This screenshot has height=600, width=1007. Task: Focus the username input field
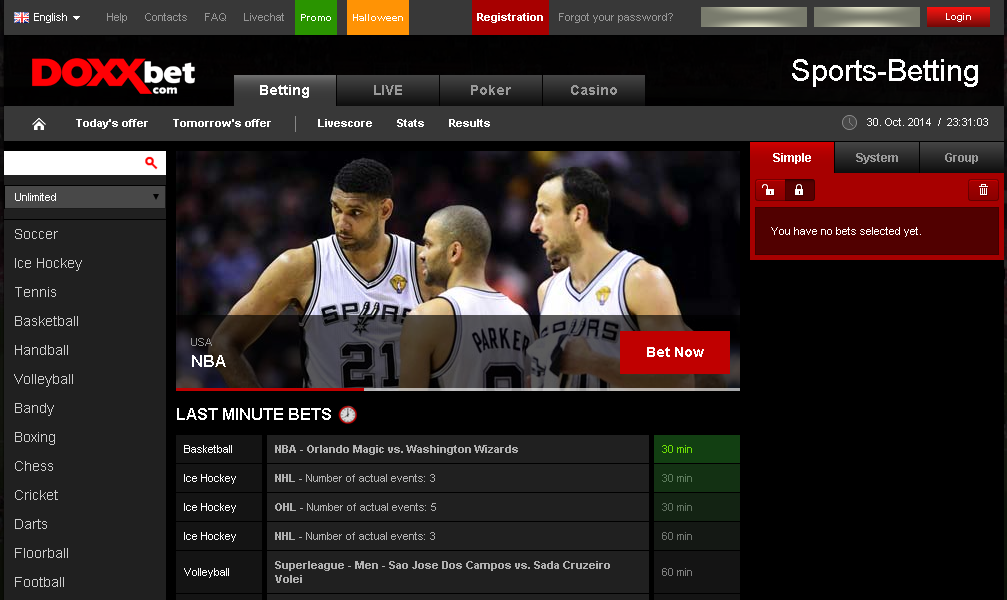click(x=754, y=17)
